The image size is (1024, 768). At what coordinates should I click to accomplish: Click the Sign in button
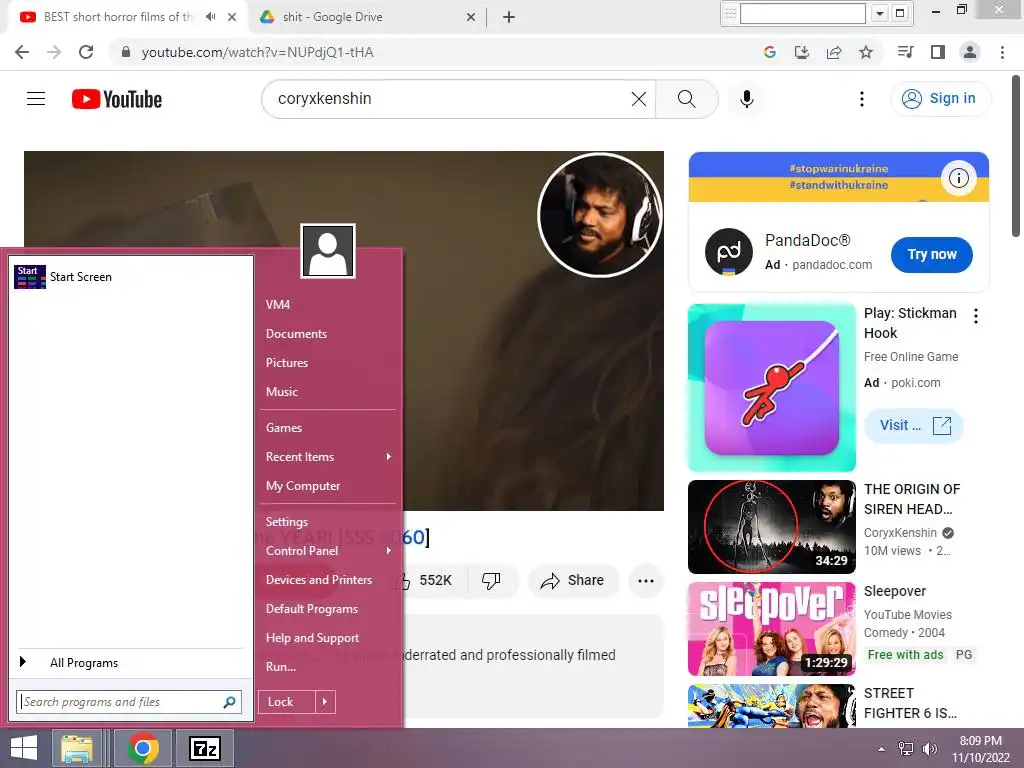point(940,99)
